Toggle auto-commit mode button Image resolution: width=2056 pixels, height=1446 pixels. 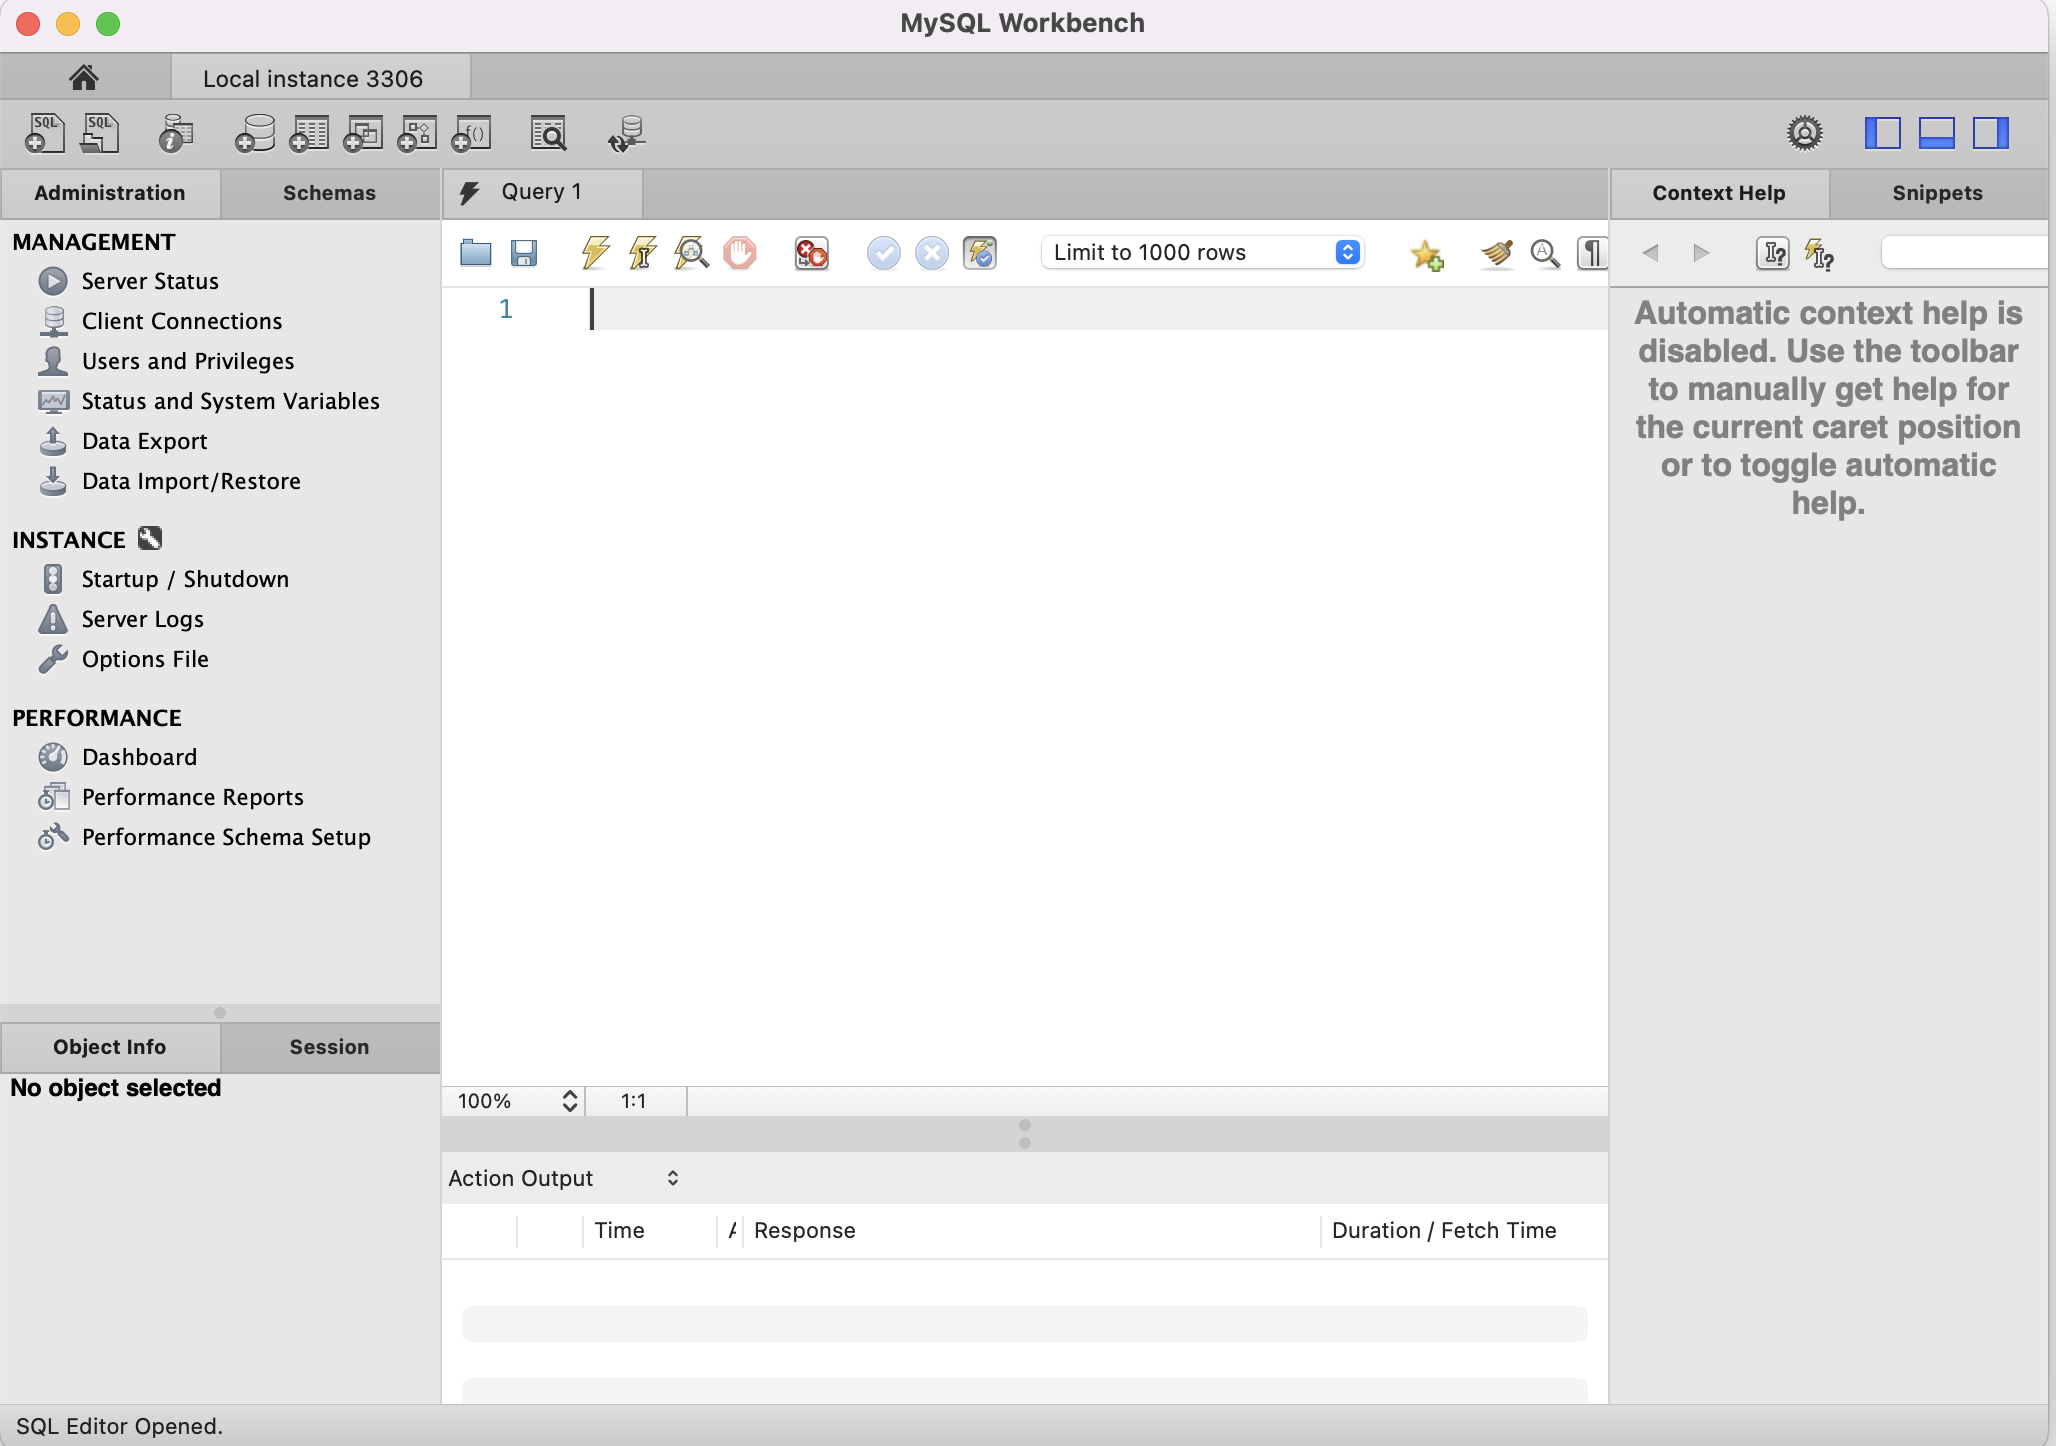click(980, 253)
